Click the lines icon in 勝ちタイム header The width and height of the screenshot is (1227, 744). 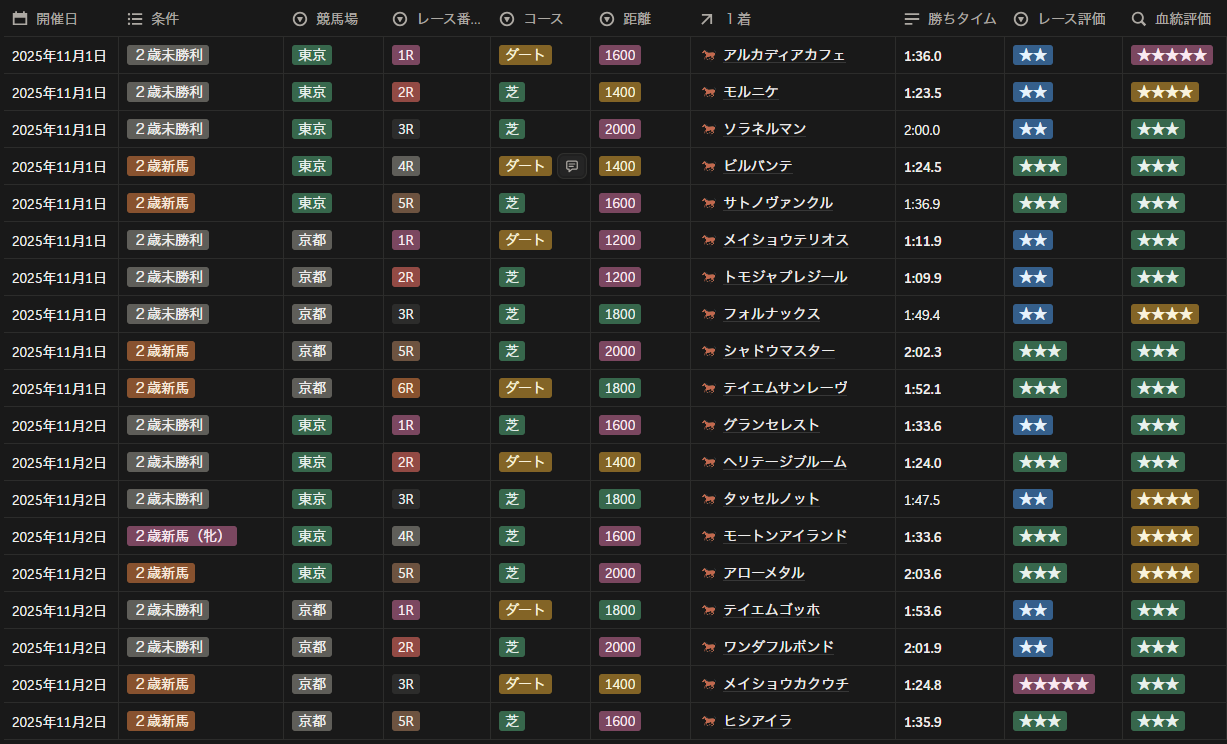coord(911,19)
